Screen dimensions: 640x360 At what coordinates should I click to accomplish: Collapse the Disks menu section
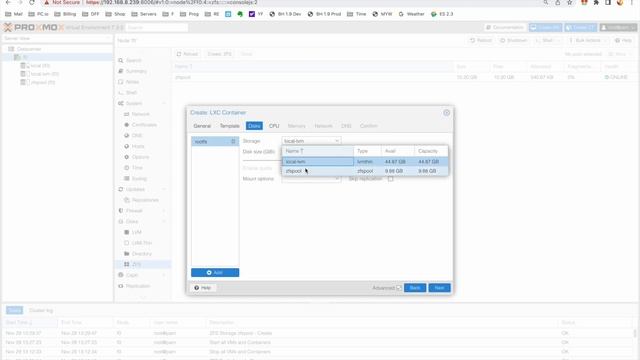(x=164, y=222)
